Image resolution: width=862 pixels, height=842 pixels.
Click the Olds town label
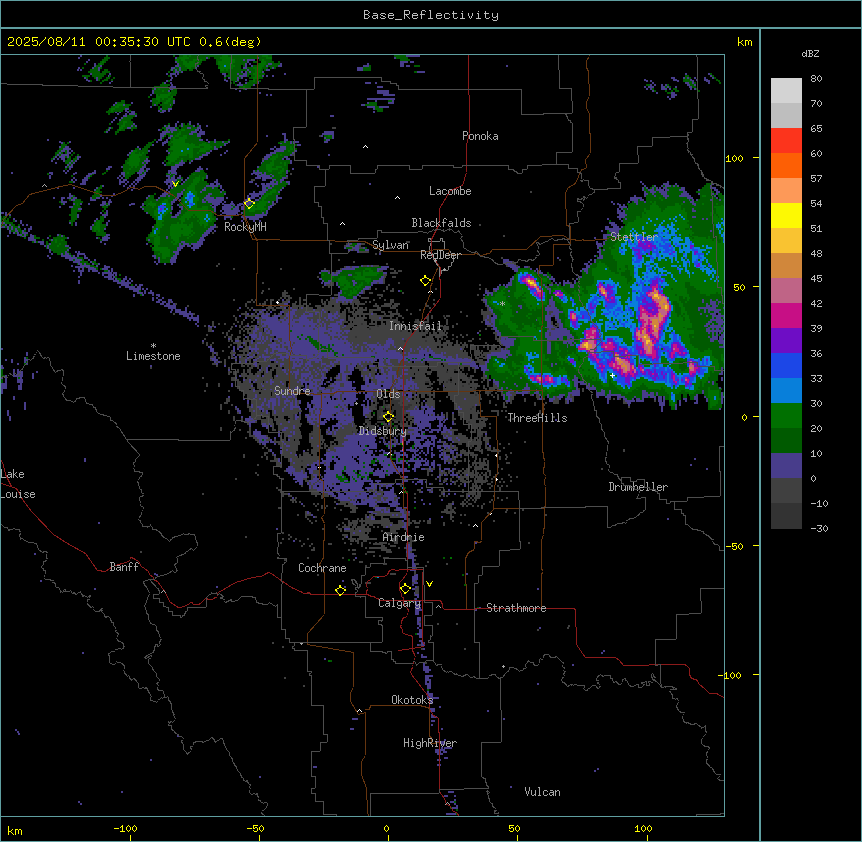(388, 394)
